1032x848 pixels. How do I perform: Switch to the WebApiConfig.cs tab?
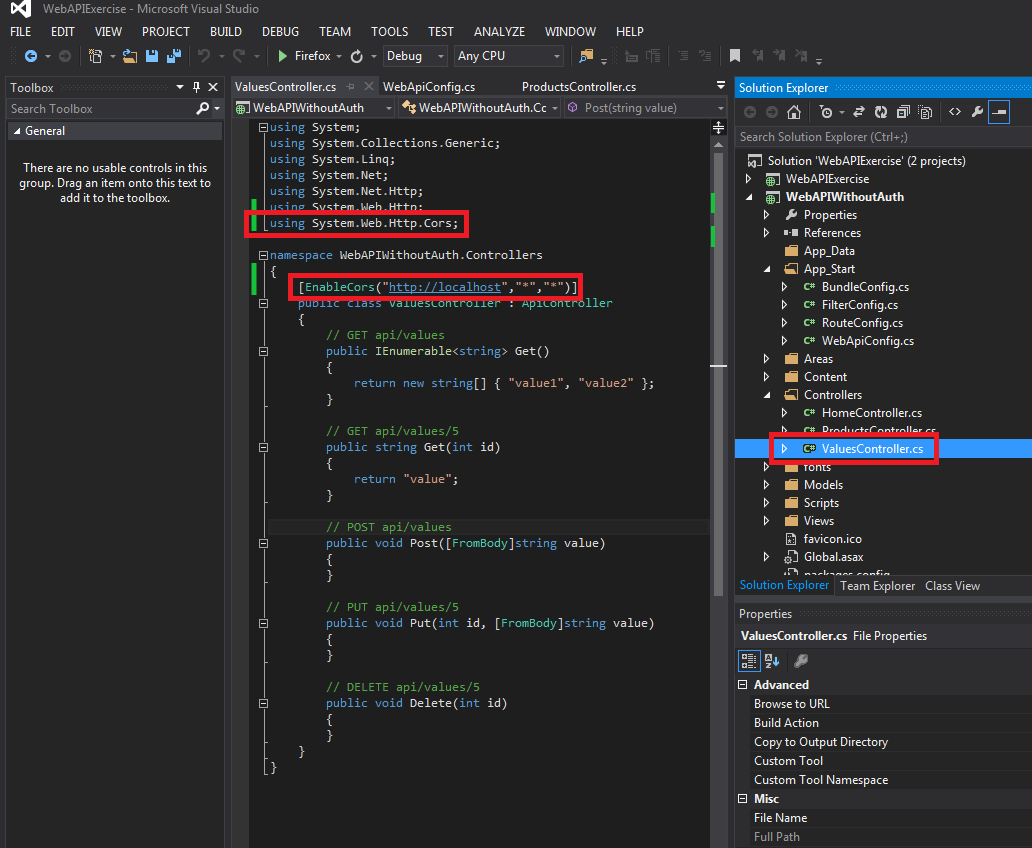(429, 87)
